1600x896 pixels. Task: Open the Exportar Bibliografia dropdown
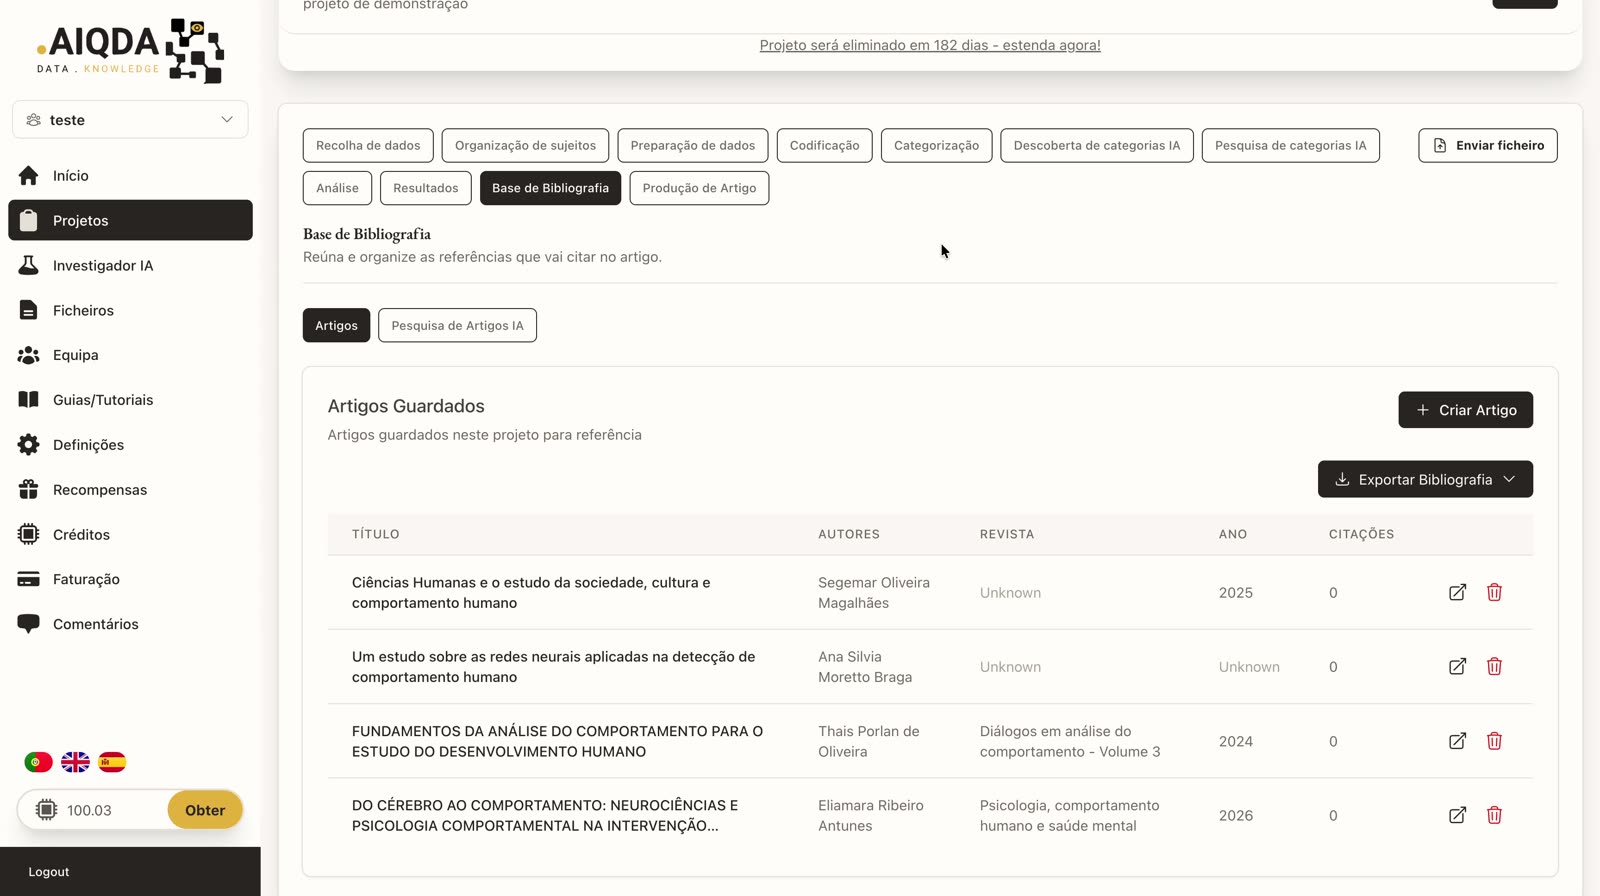pyautogui.click(x=1425, y=479)
